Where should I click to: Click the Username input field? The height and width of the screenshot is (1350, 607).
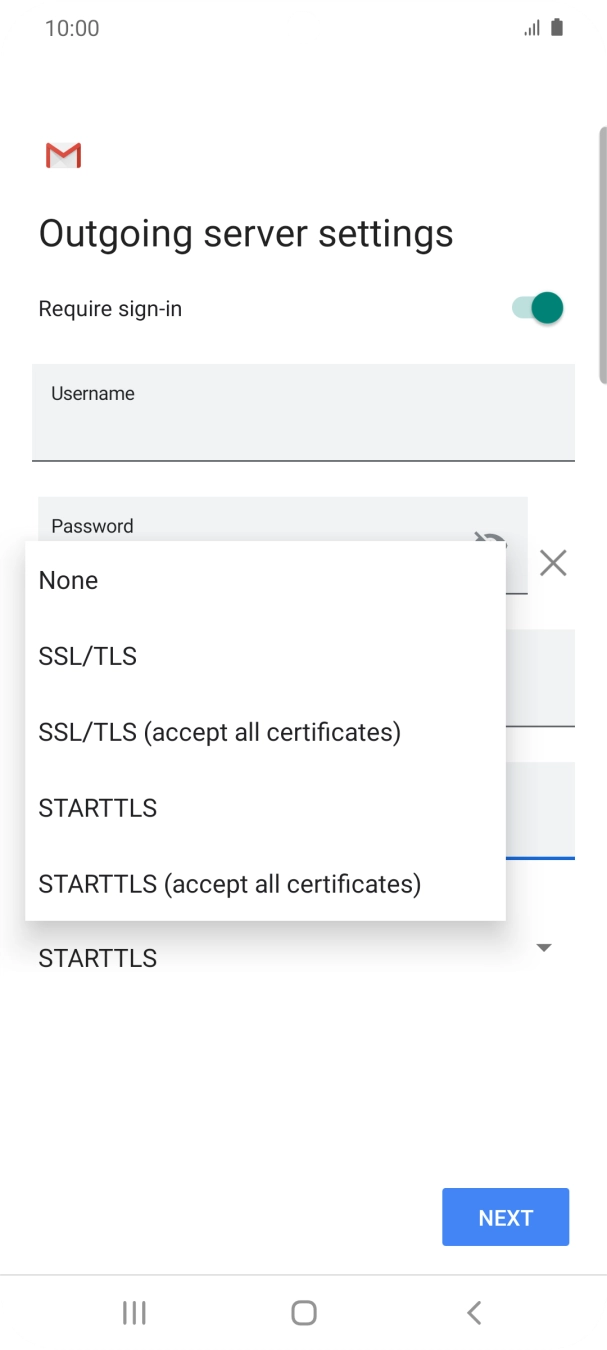coord(303,412)
